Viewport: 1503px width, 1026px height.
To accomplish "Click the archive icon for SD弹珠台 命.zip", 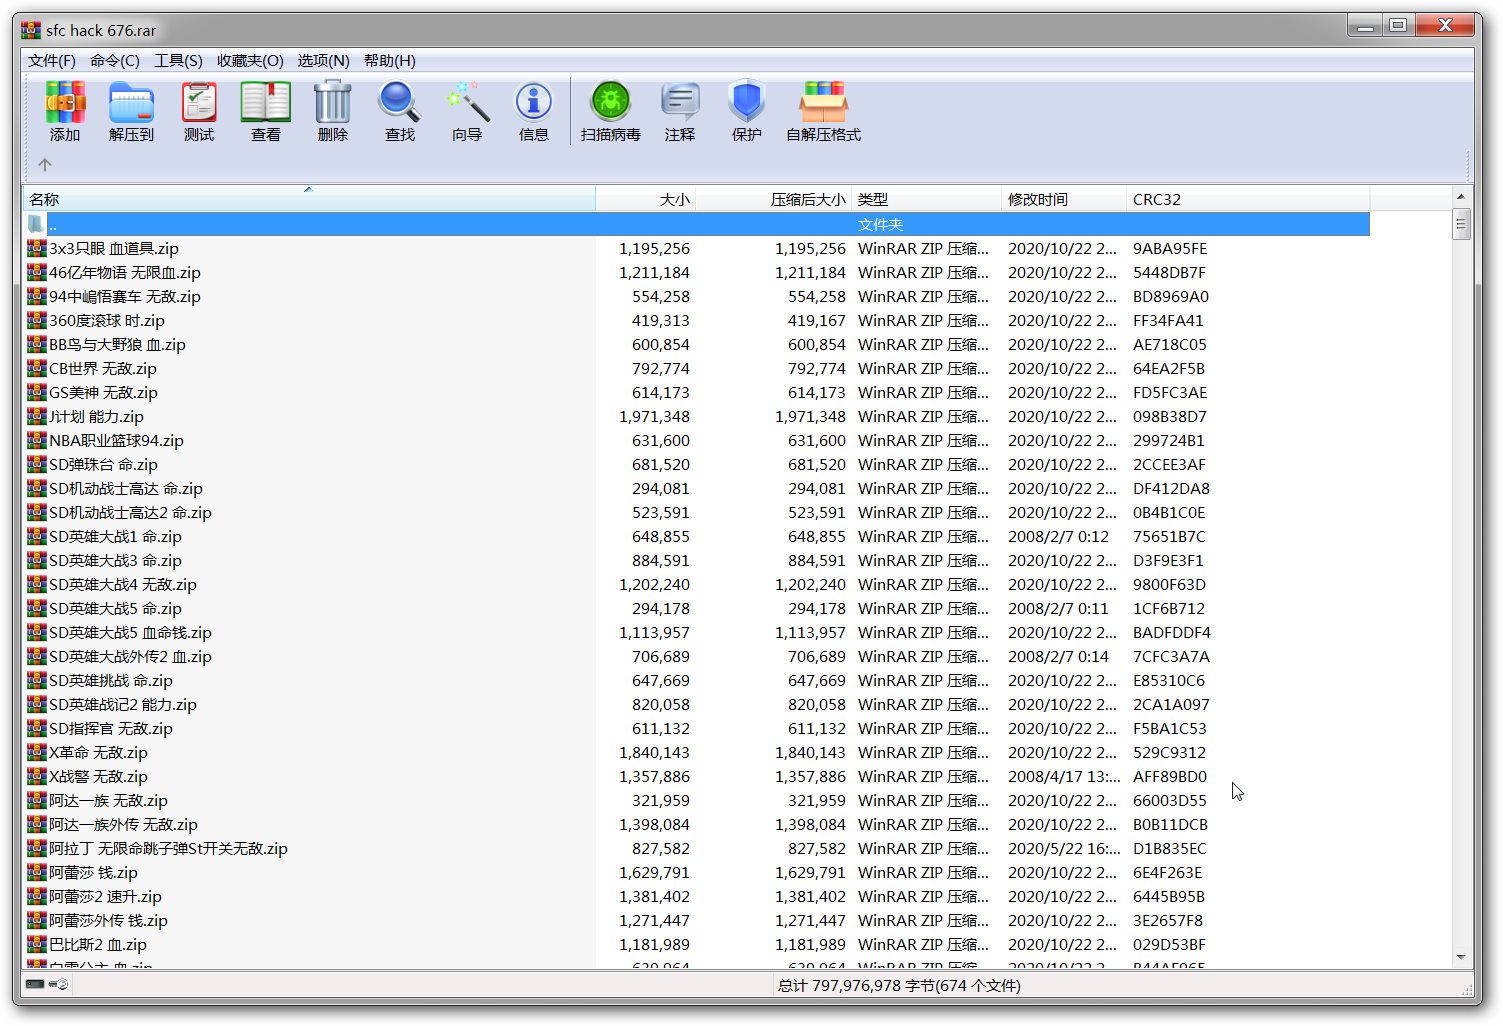I will coord(37,464).
